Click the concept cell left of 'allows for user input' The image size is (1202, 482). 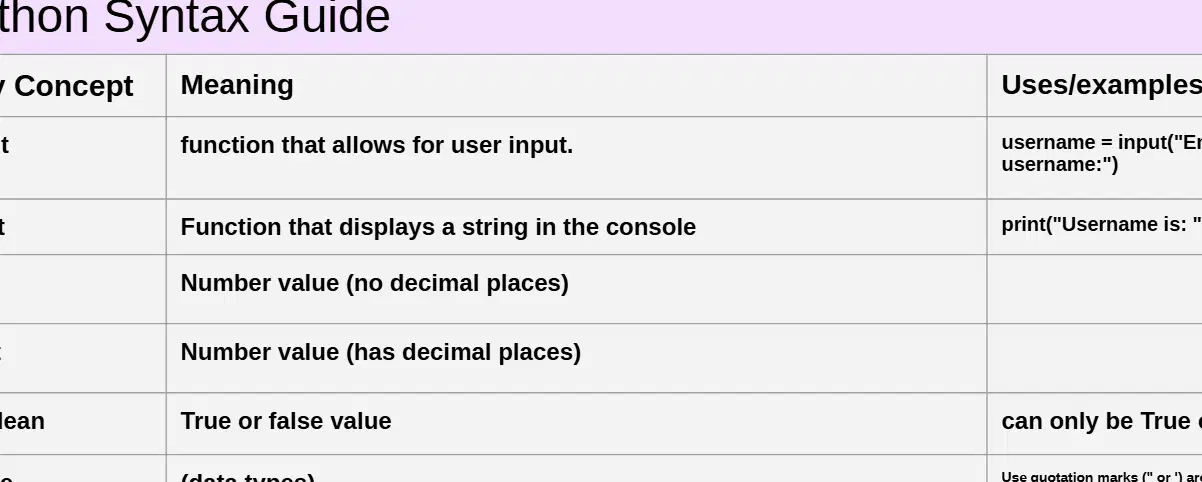(83, 158)
